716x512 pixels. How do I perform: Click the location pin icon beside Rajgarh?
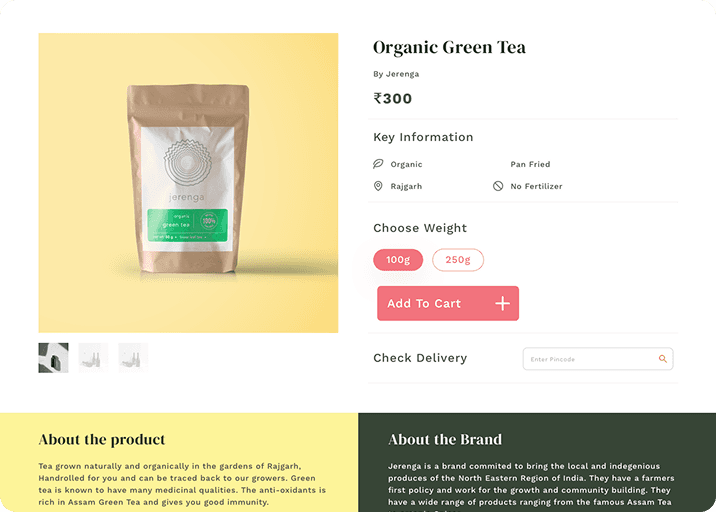[378, 186]
